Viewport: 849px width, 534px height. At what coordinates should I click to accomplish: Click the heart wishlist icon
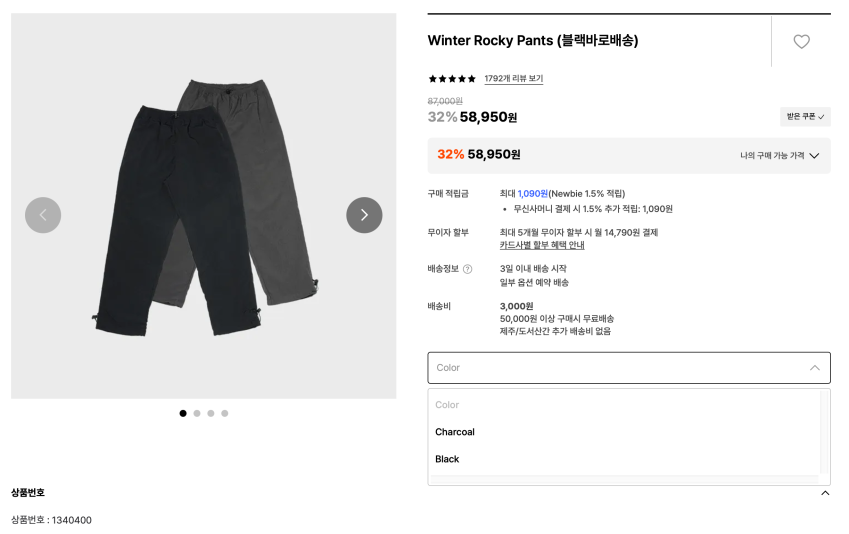801,42
